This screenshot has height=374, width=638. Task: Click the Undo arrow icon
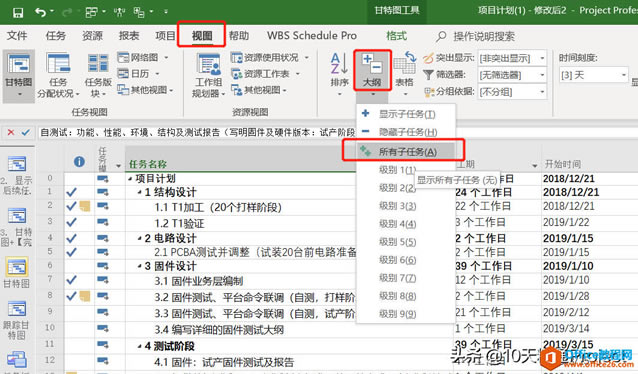(40, 12)
